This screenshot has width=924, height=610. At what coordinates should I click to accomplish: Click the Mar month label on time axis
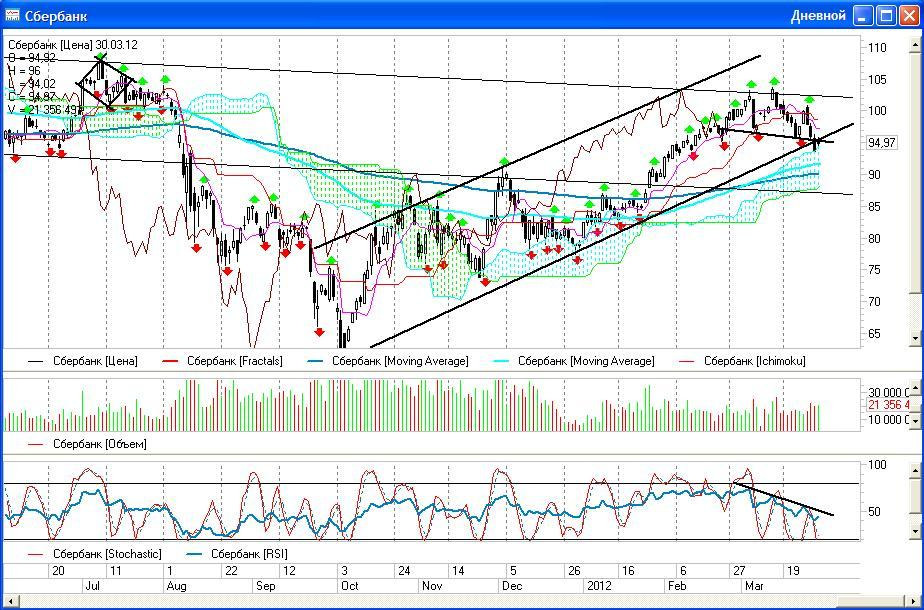(754, 587)
